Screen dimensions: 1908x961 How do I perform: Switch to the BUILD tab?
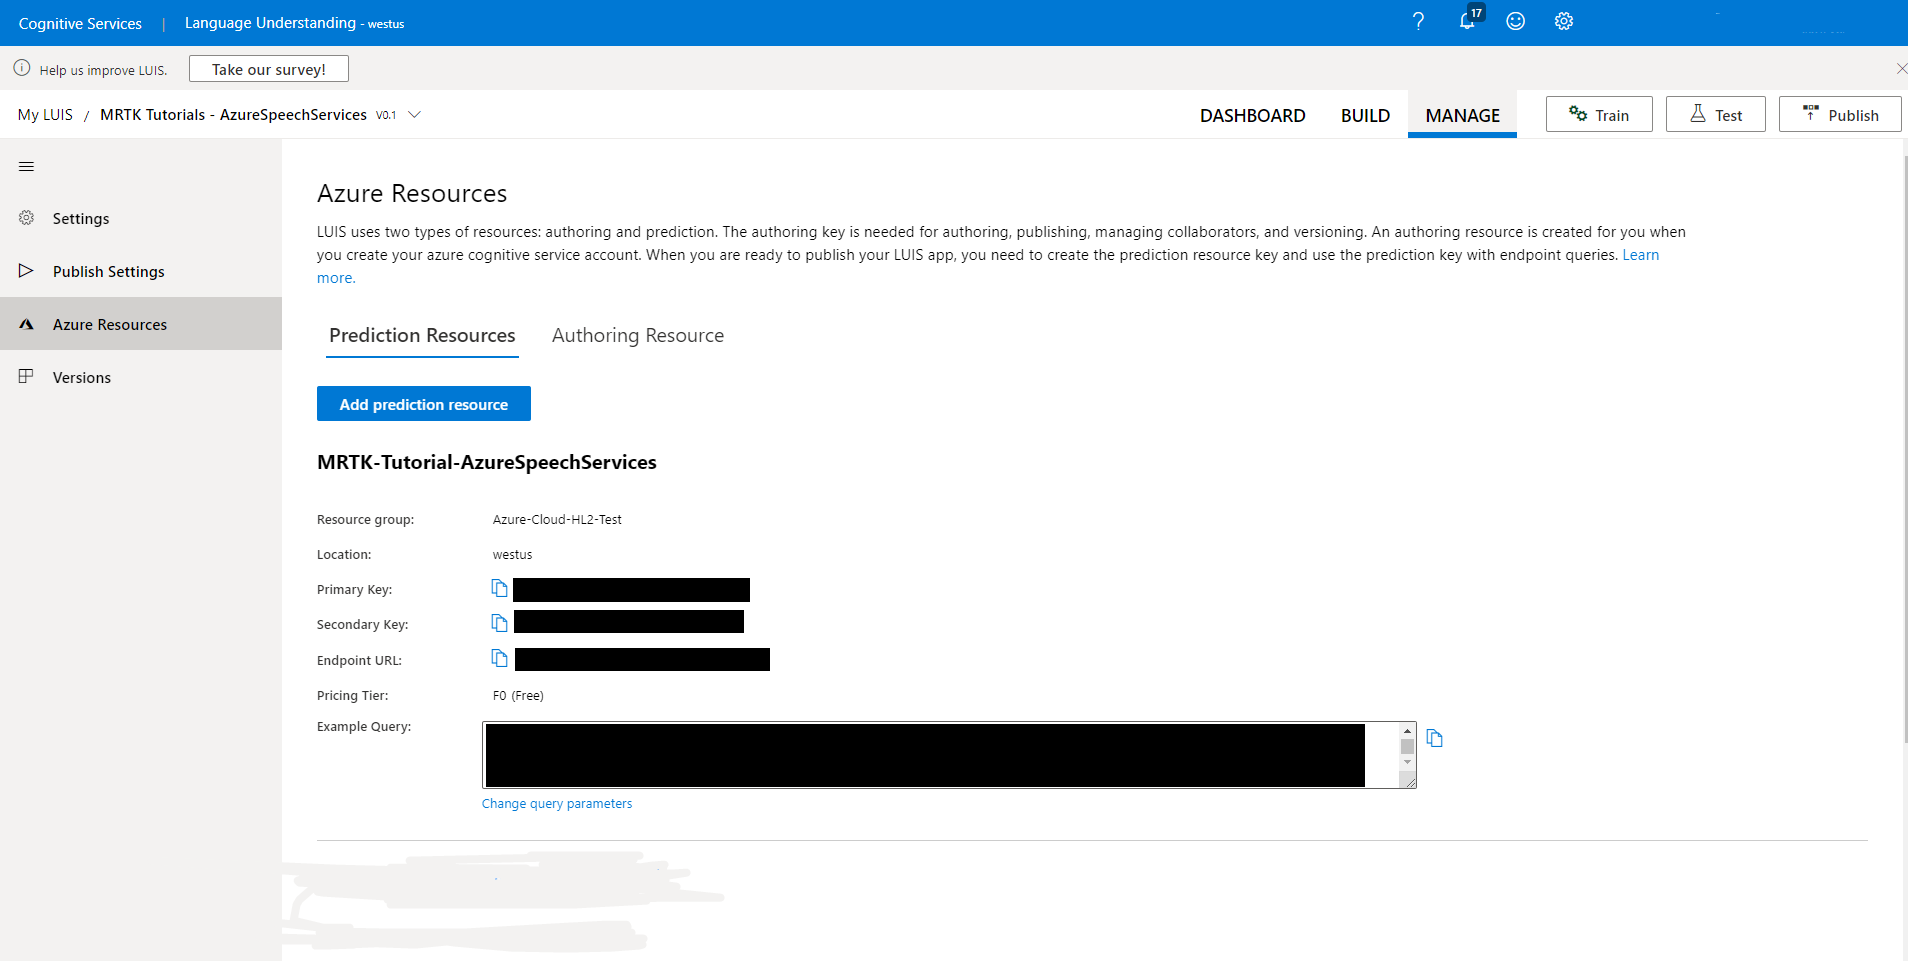click(x=1365, y=115)
